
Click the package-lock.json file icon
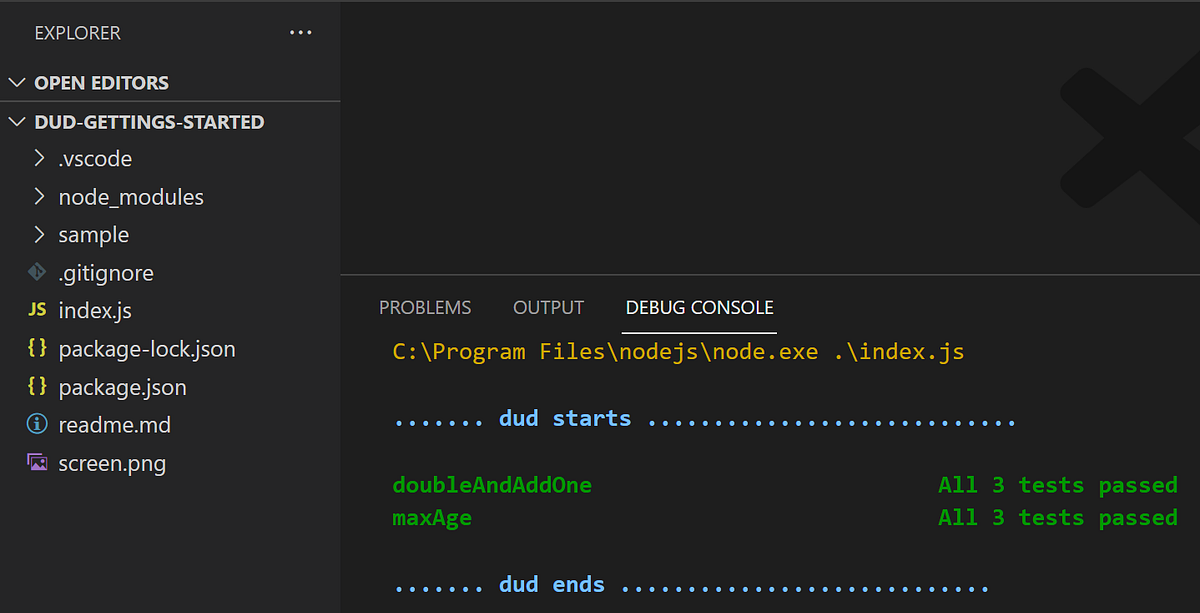(x=40, y=348)
